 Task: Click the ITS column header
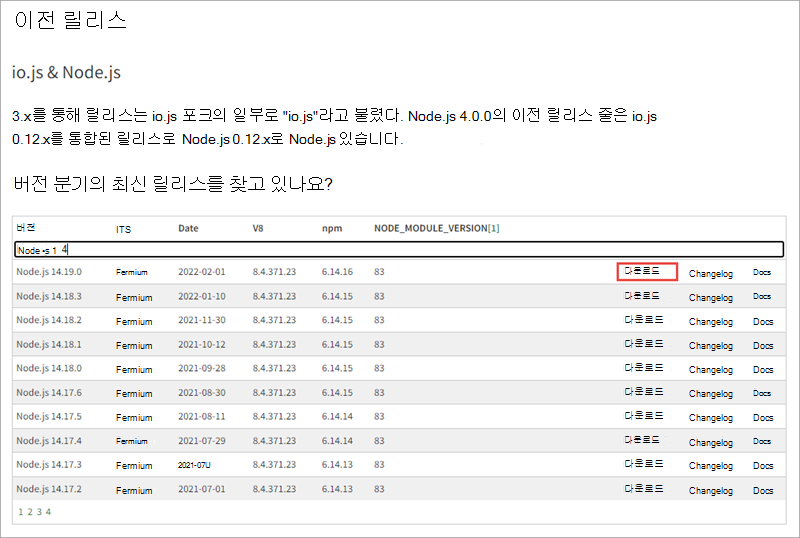(x=123, y=230)
